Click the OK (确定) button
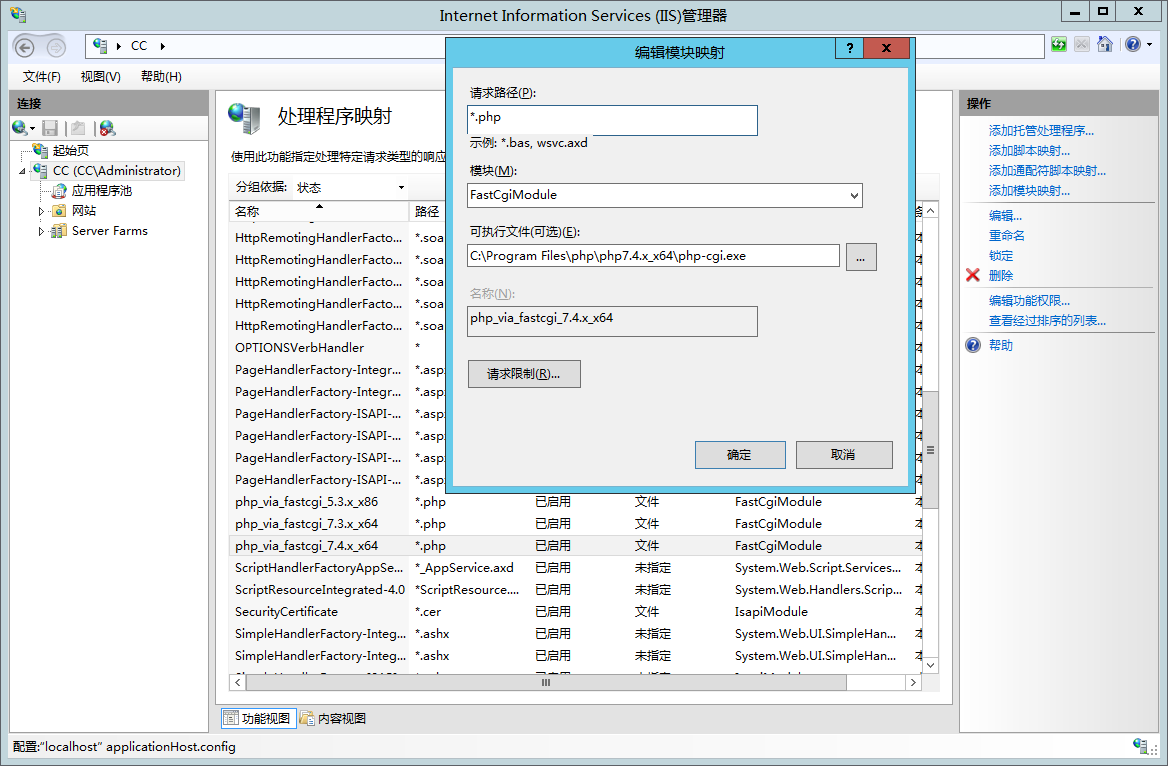Viewport: 1168px width, 766px height. (740, 455)
